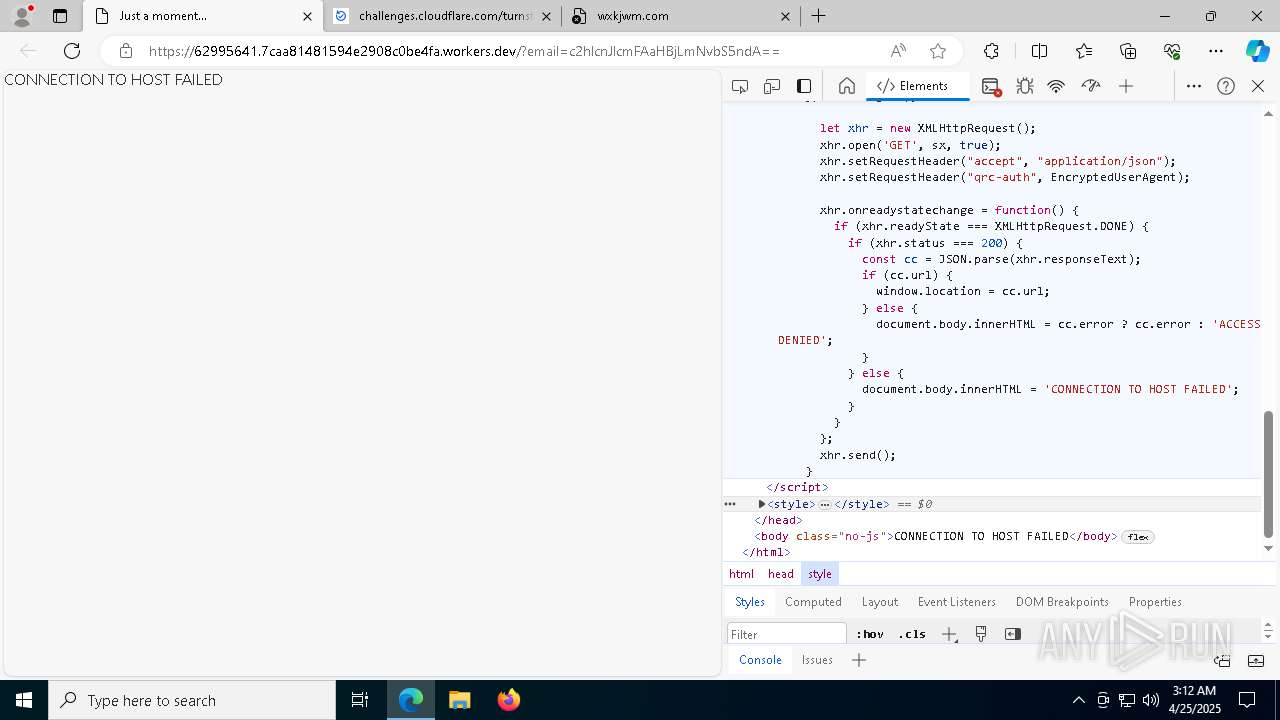Launch Firefox from the taskbar

(509, 700)
